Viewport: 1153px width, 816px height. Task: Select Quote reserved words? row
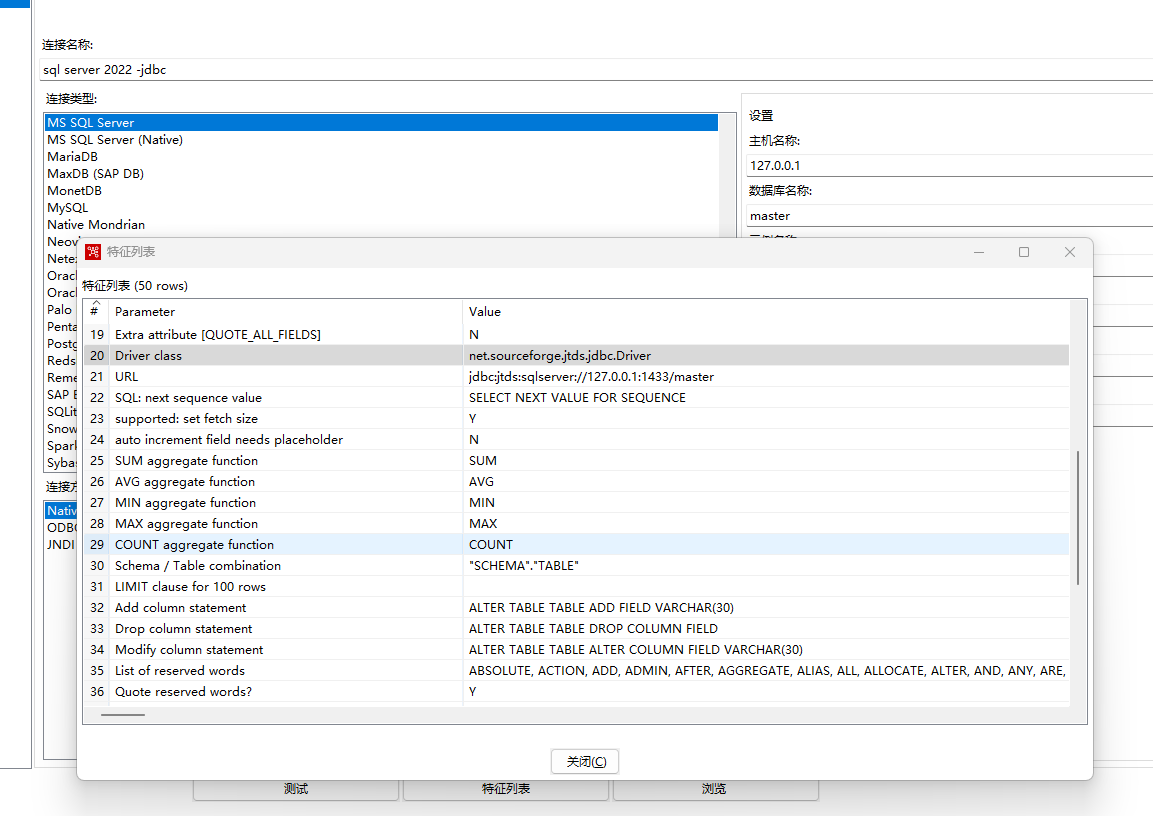point(576,692)
